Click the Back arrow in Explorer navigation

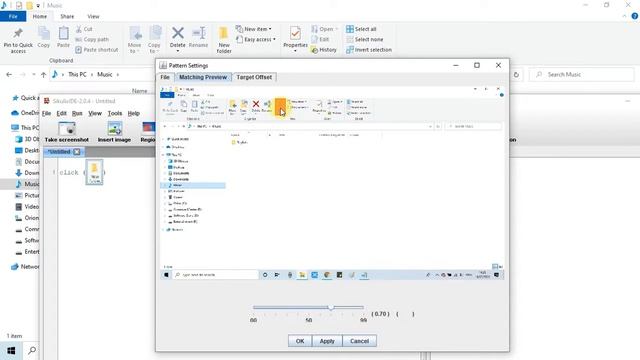[9, 75]
